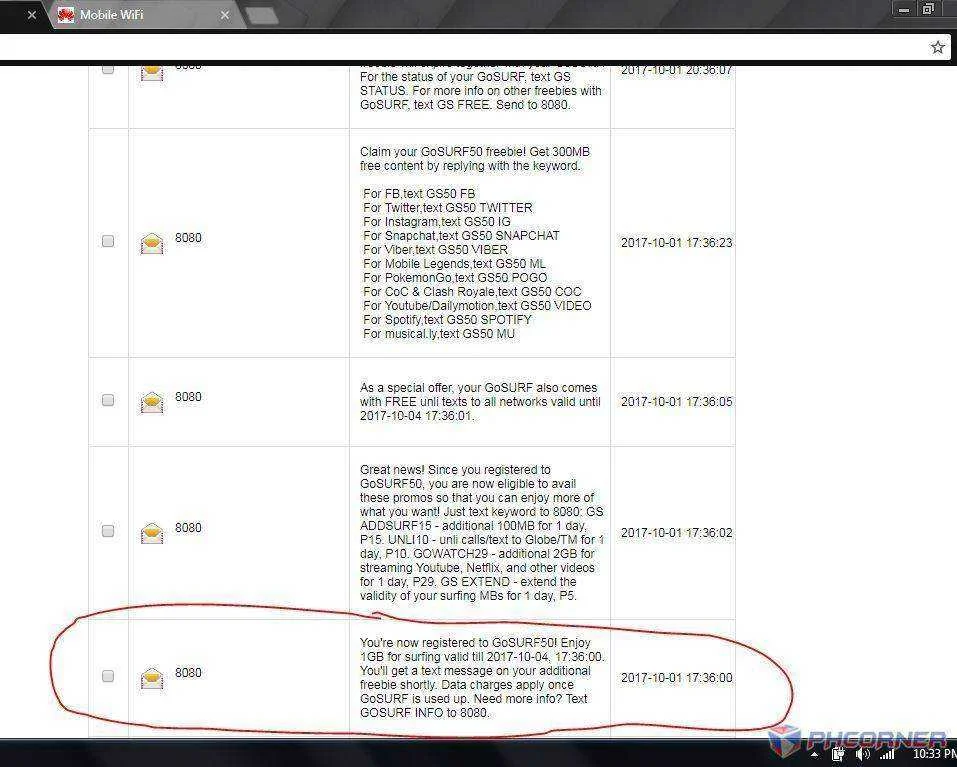This screenshot has width=957, height=767.
Task: Open the volume speaker icon in tray
Action: 862,755
